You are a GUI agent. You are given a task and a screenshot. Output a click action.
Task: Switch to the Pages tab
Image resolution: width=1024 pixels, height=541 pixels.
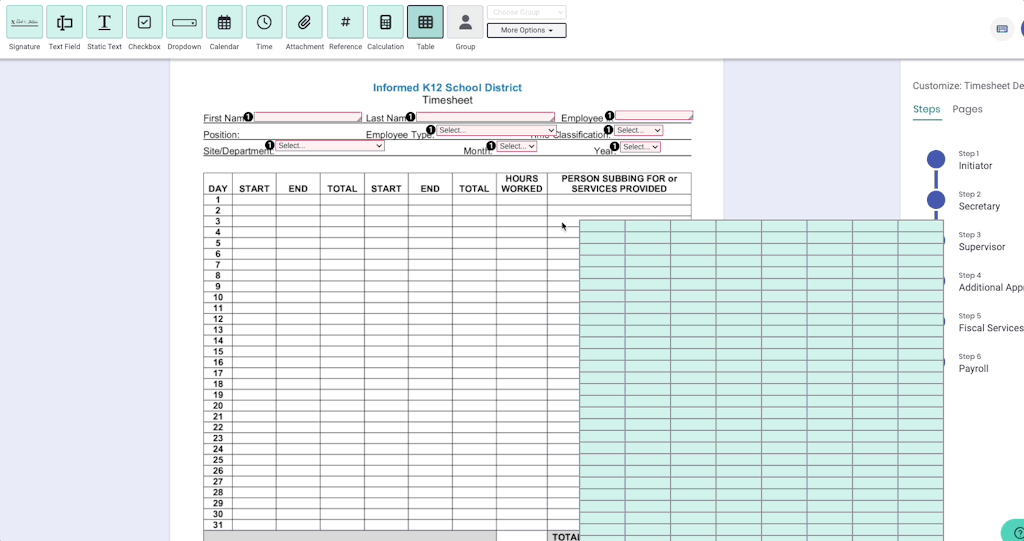click(967, 109)
